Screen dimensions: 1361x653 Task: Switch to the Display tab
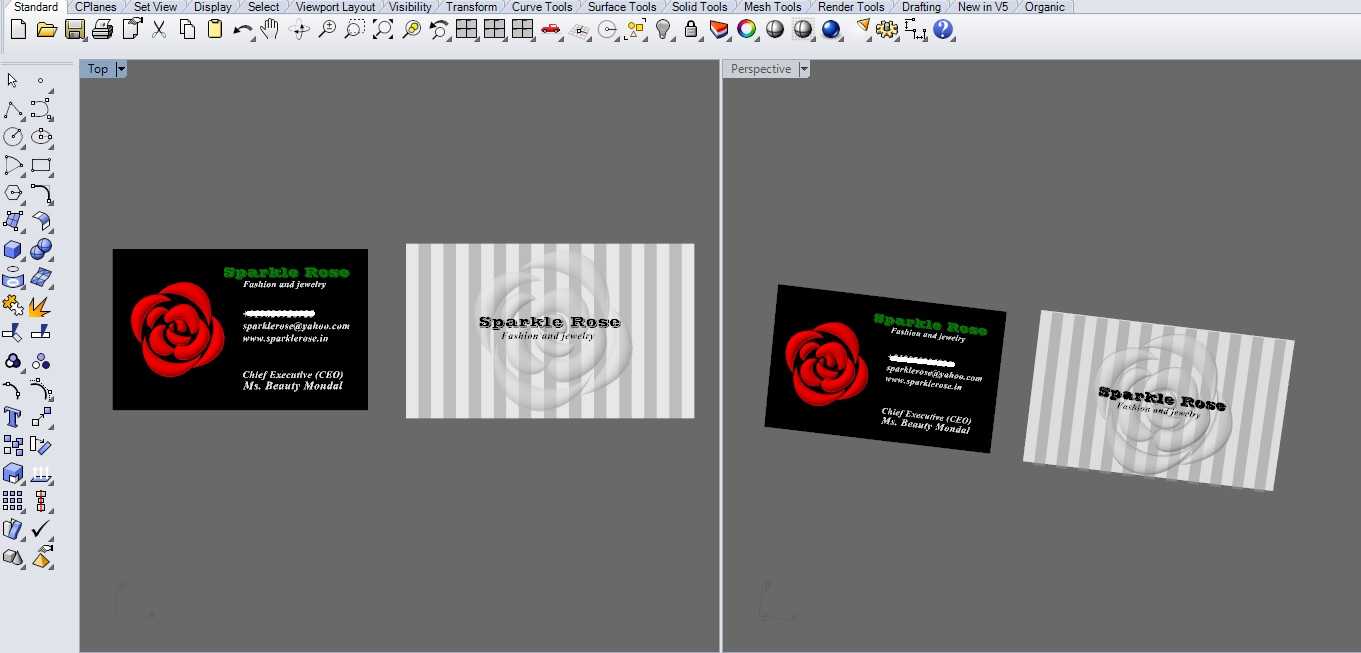click(x=213, y=7)
